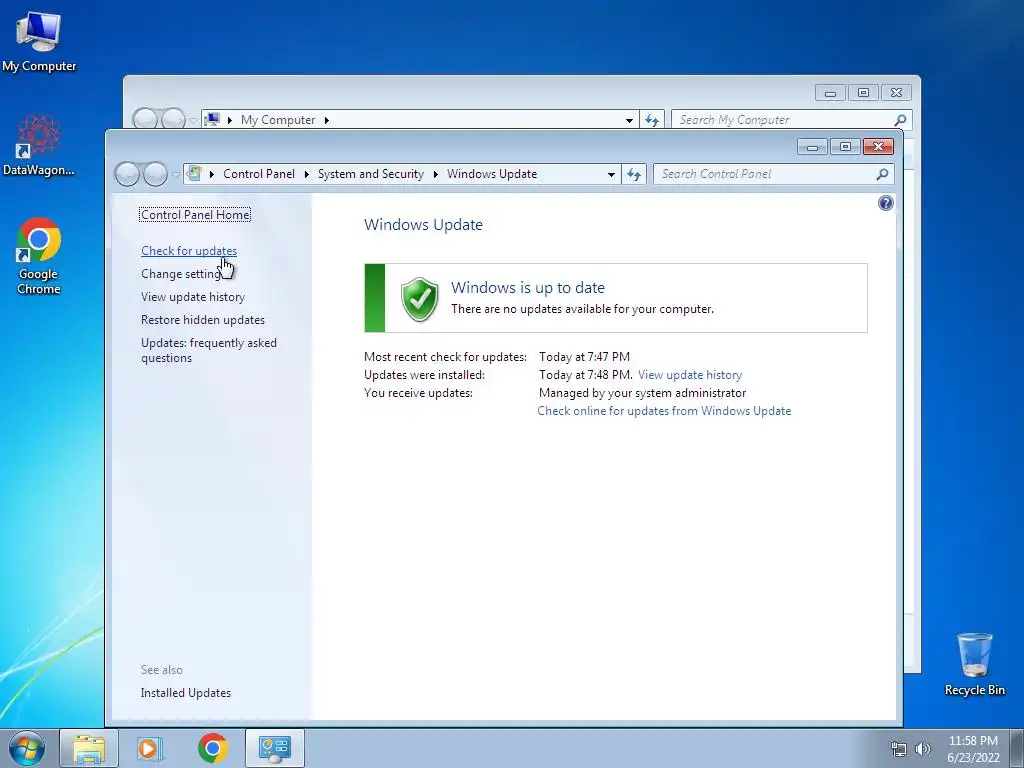Viewport: 1024px width, 768px height.
Task: Open Chrome from the taskbar
Action: click(x=212, y=748)
